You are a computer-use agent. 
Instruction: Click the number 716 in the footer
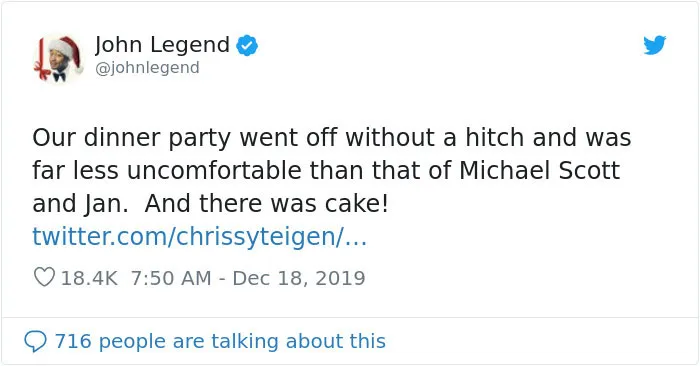[73, 341]
